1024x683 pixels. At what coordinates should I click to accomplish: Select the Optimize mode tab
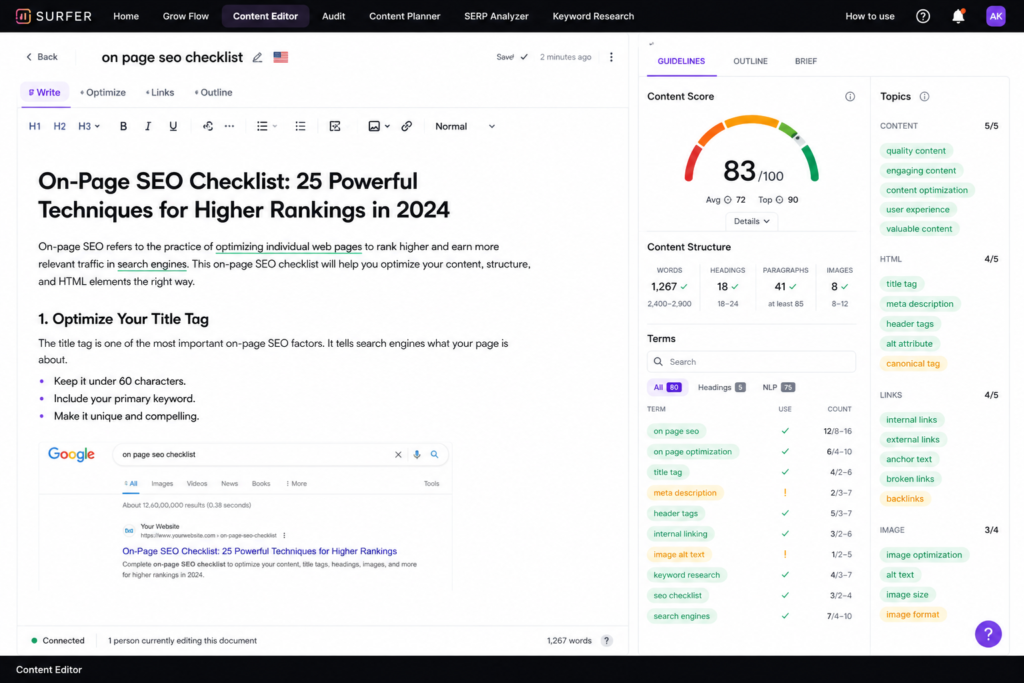(103, 93)
